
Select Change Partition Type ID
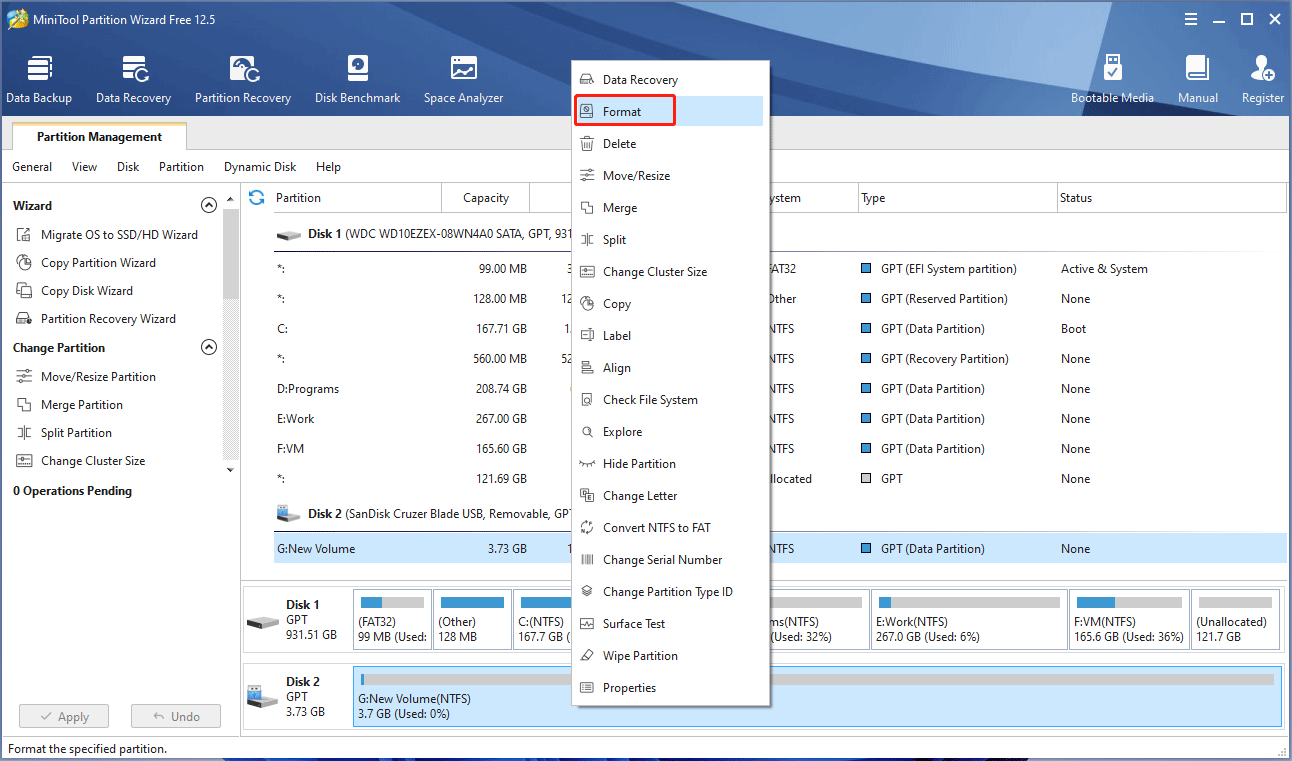click(x=670, y=592)
